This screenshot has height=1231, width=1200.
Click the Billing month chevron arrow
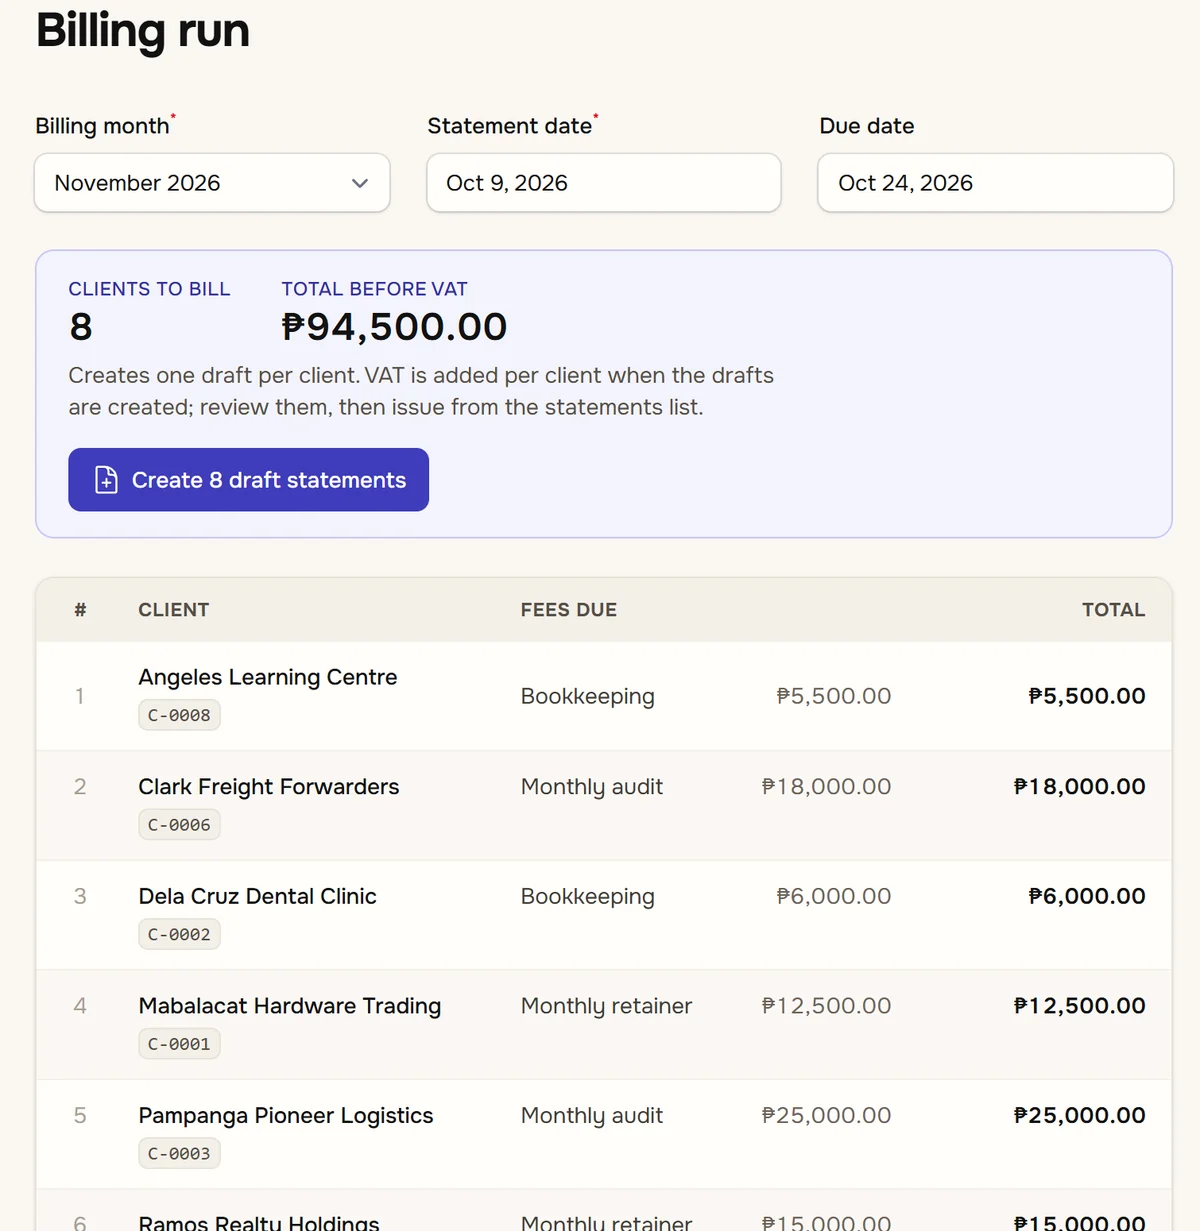tap(360, 183)
